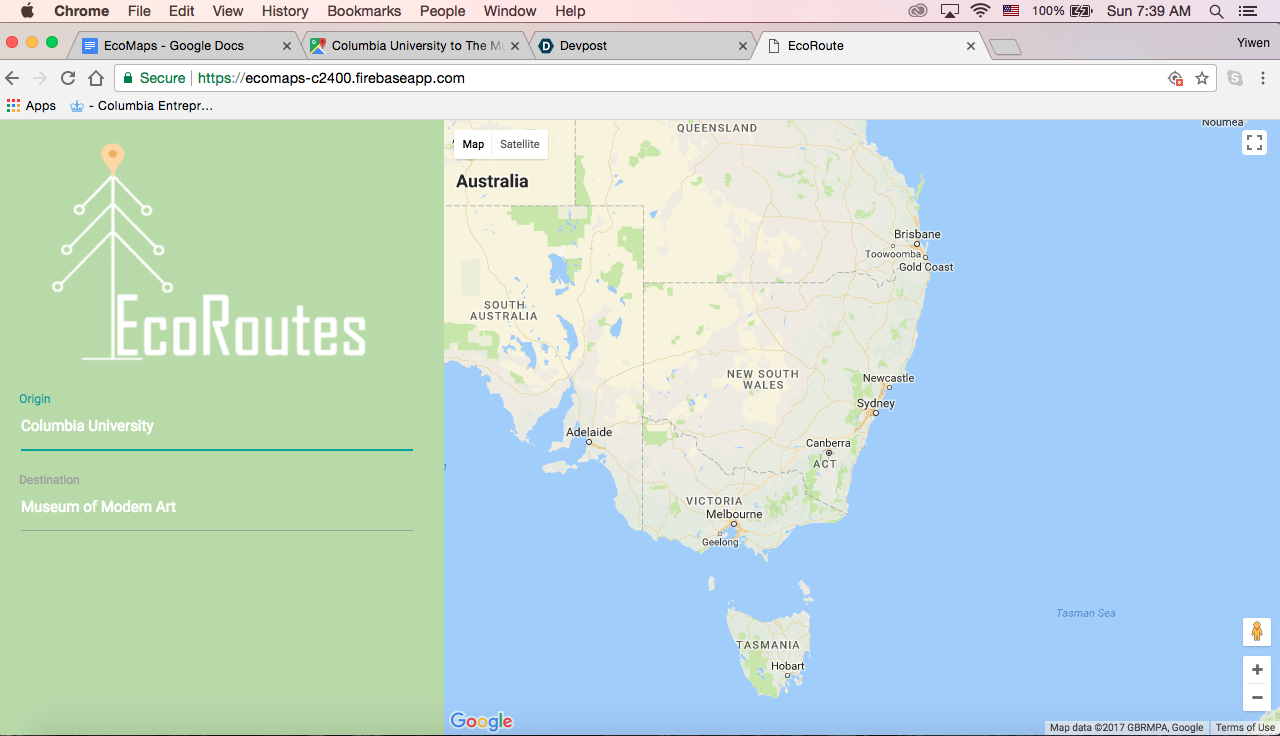Bookmark this page with the star
This screenshot has width=1280, height=736.
1202,78
